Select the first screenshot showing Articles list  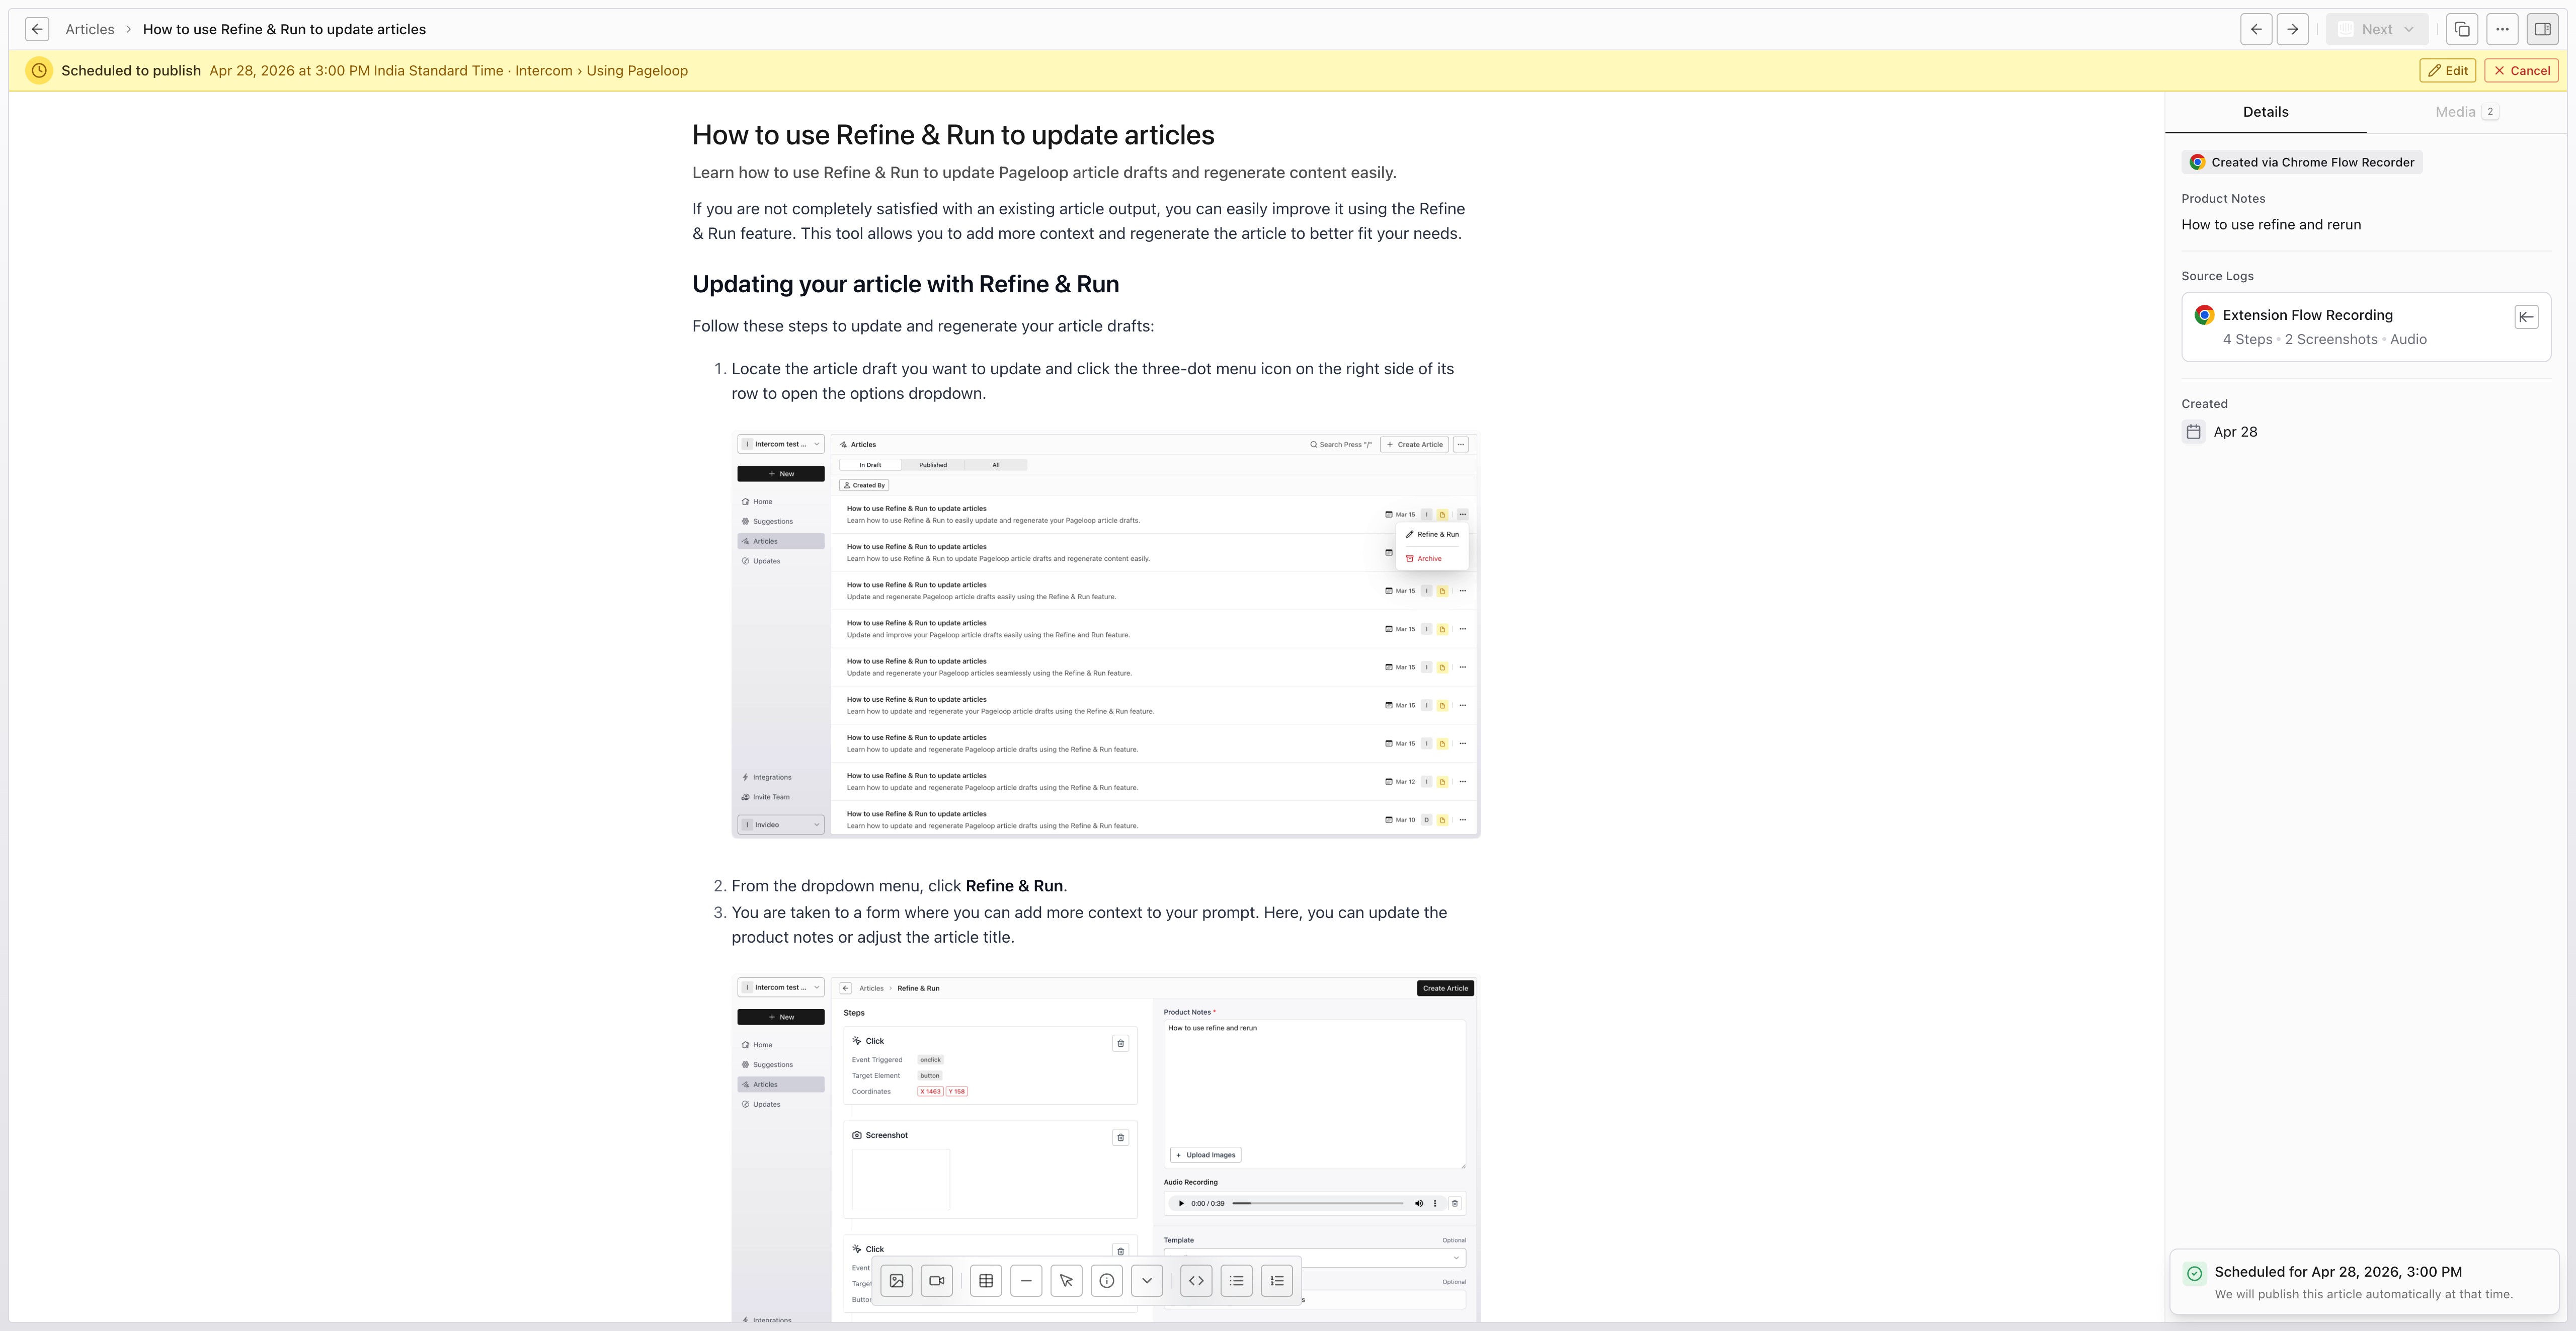(x=1105, y=635)
